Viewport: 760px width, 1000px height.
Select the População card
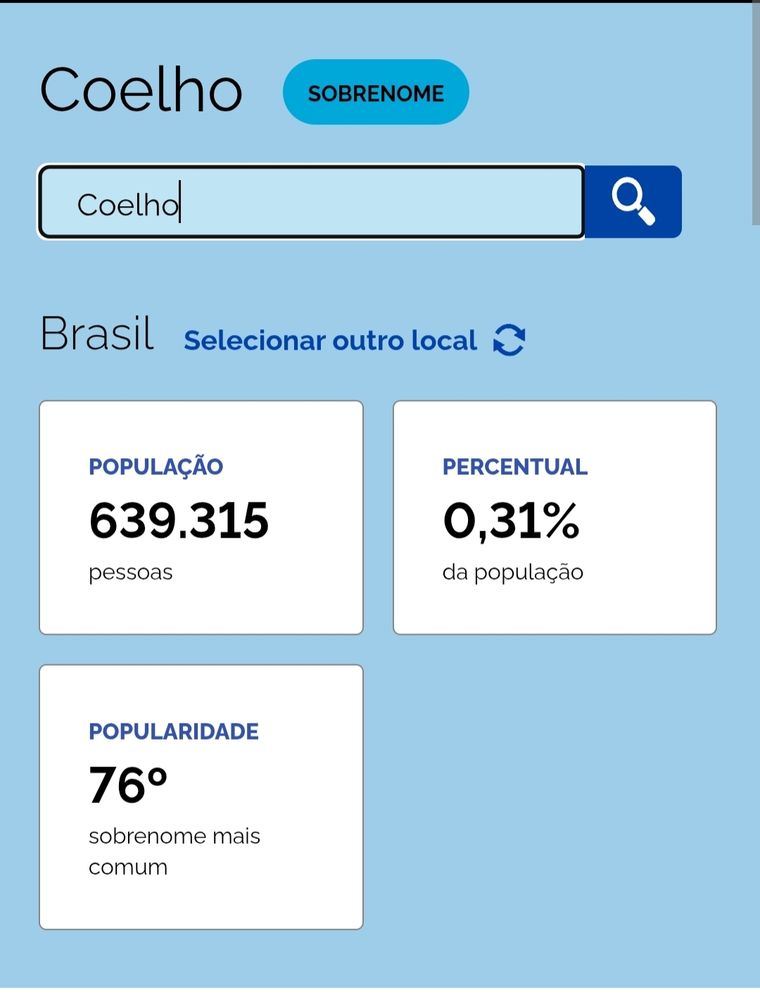[201, 517]
